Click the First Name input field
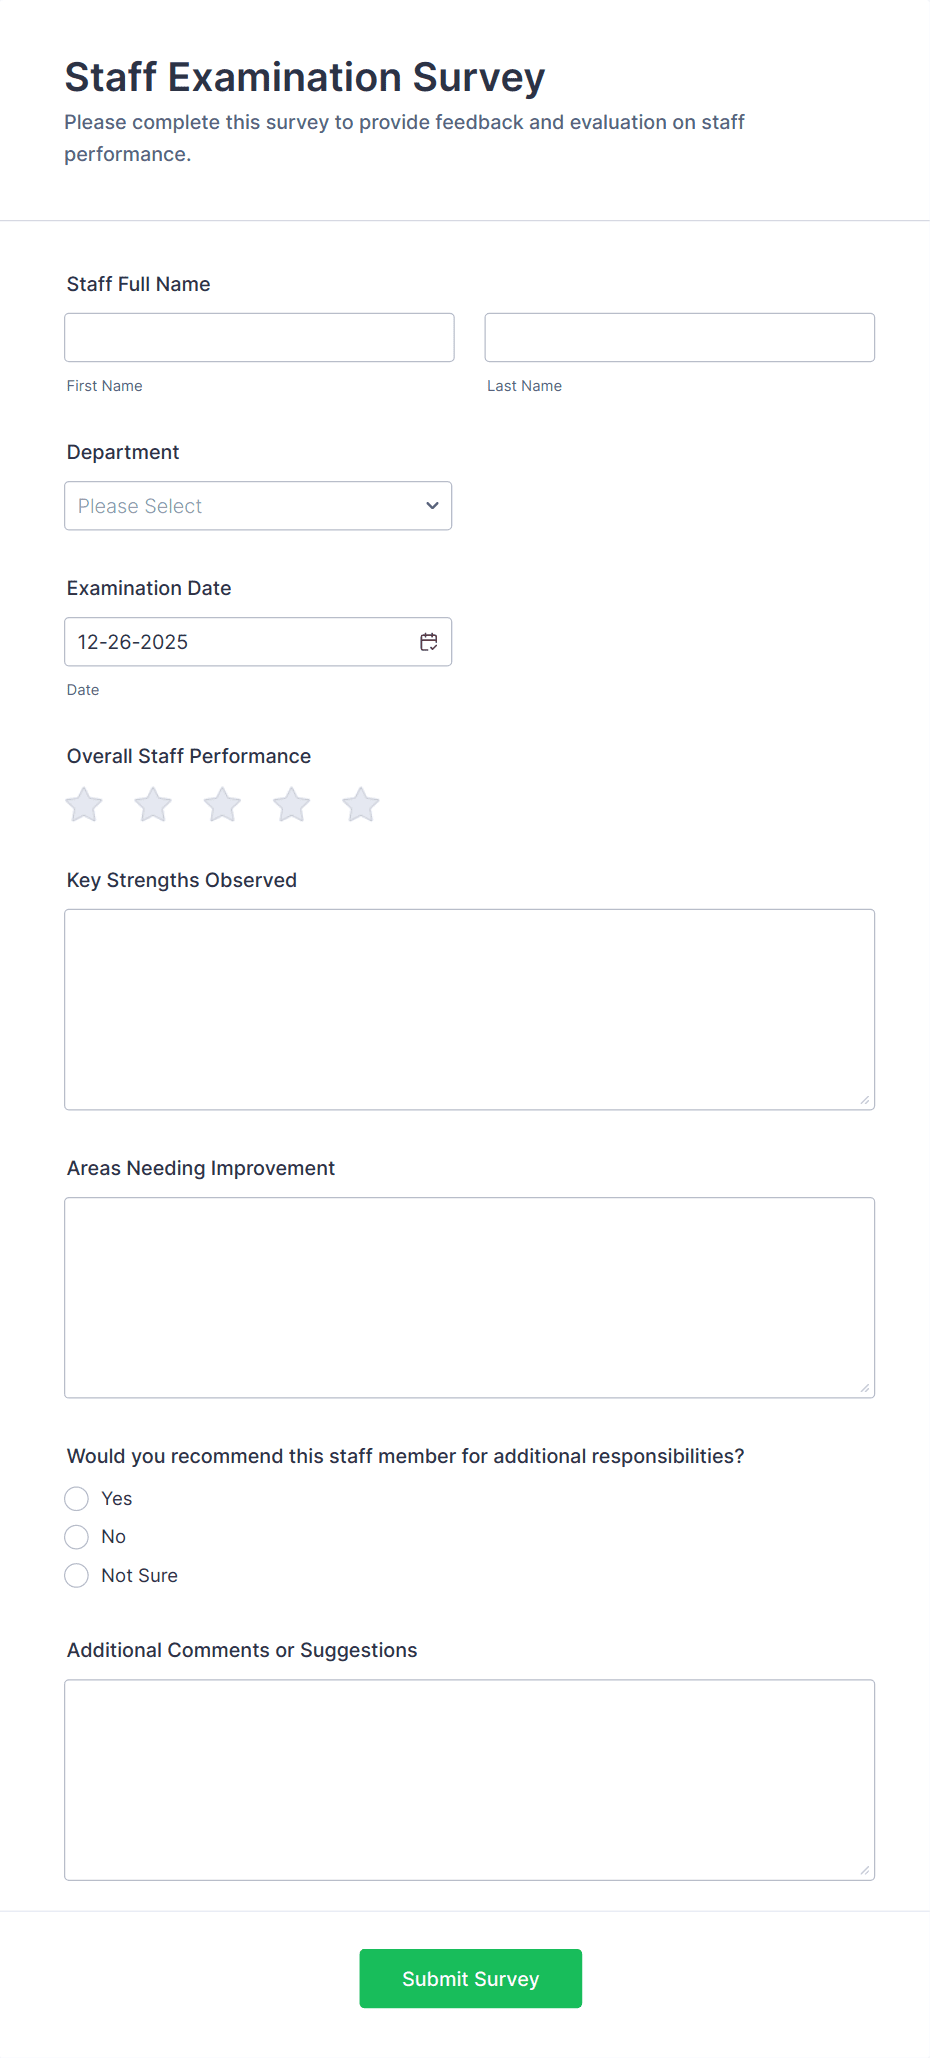Viewport: 930px width, 2058px height. [259, 337]
